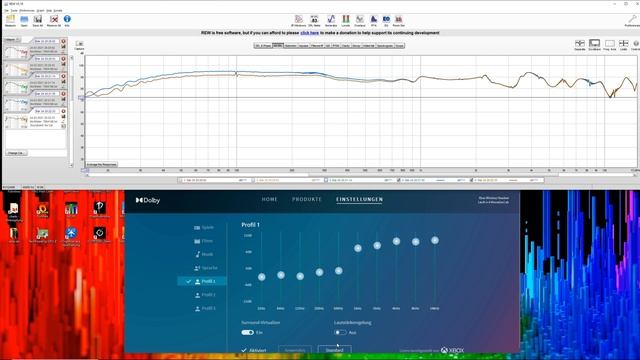Image resolution: width=640 pixels, height=360 pixels.
Task: Switch to the Waterfall graph tab
Action: (369, 46)
